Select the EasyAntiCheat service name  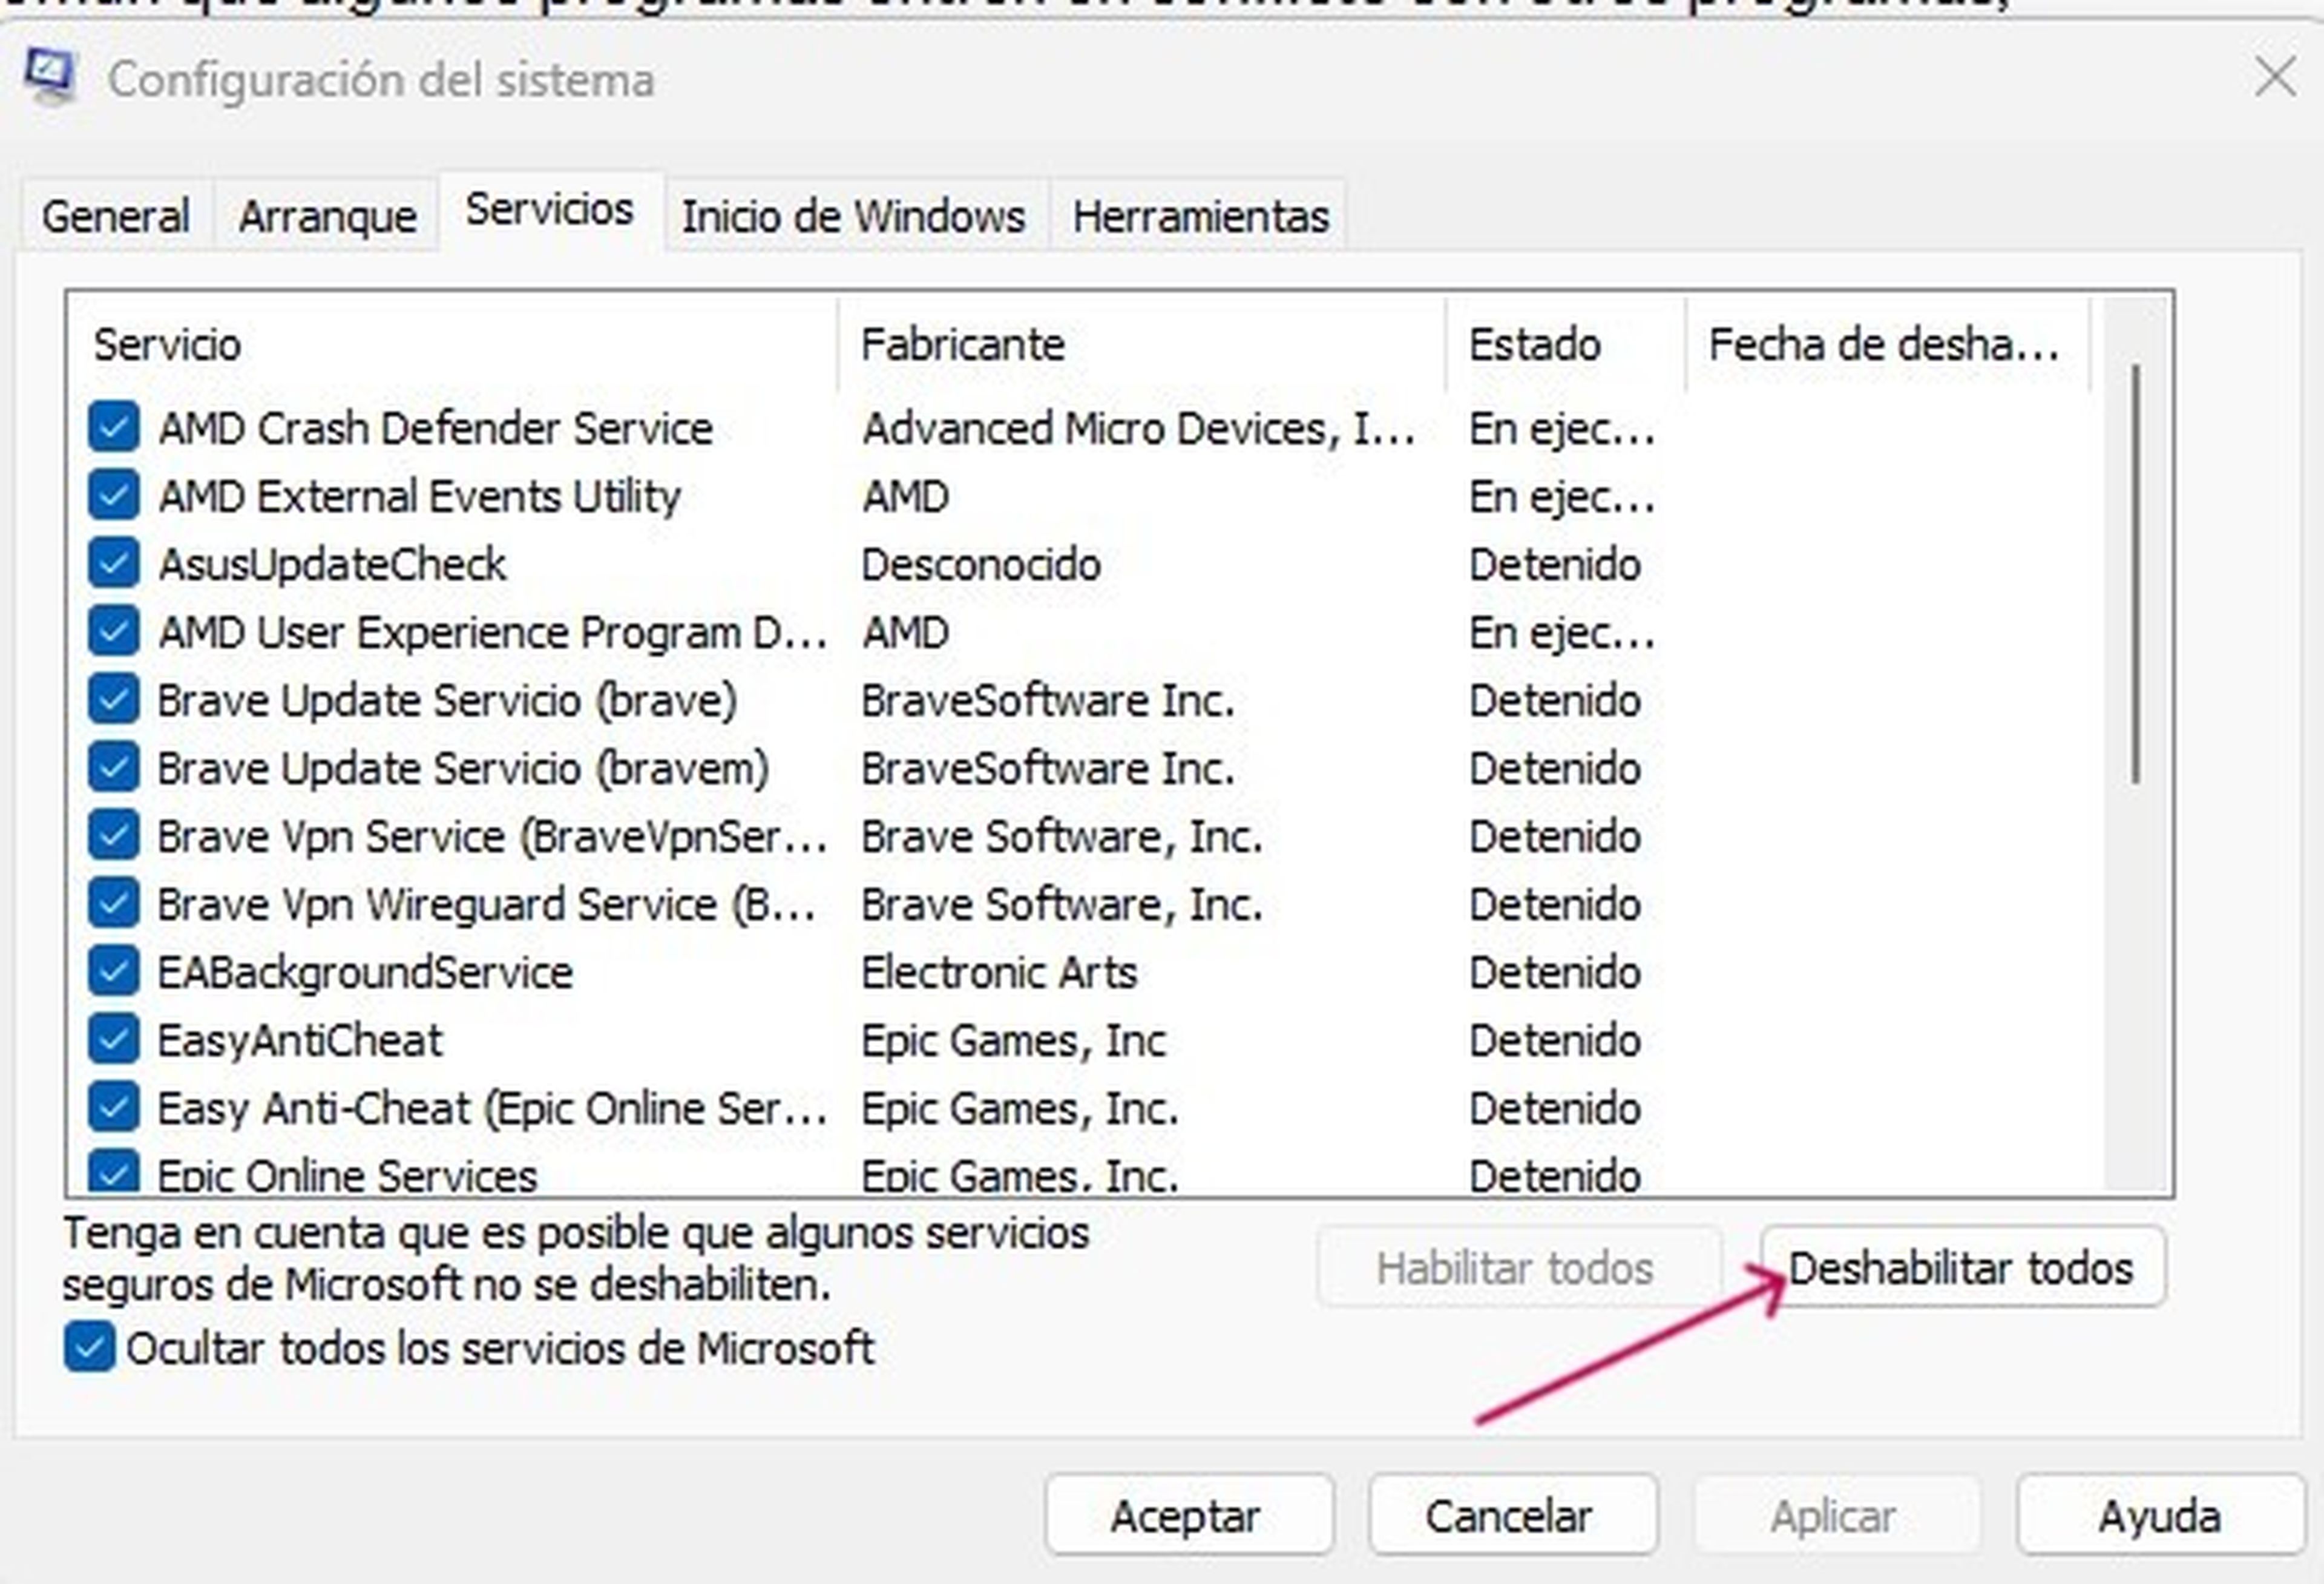tap(300, 1041)
